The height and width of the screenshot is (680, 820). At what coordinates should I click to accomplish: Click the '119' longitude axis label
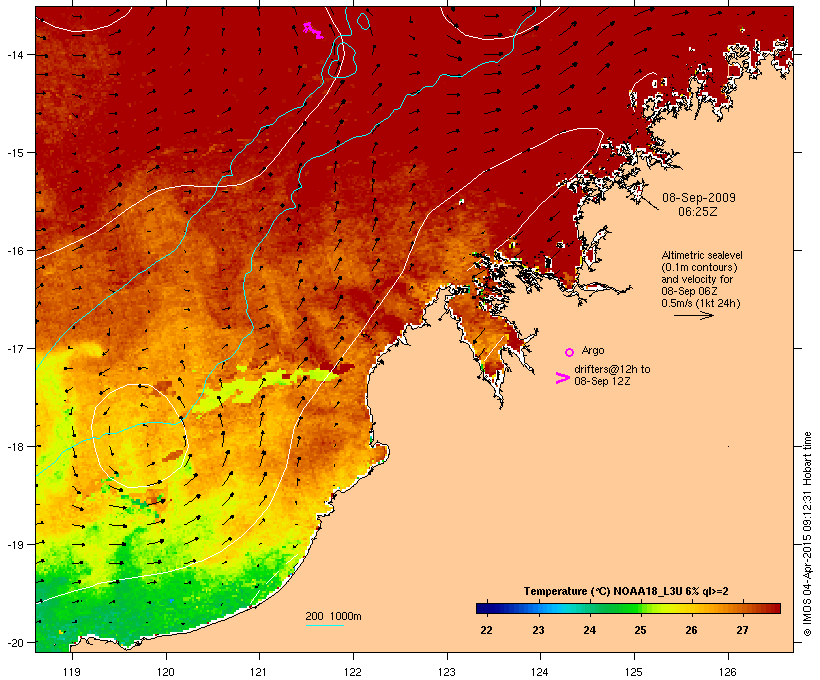72,672
